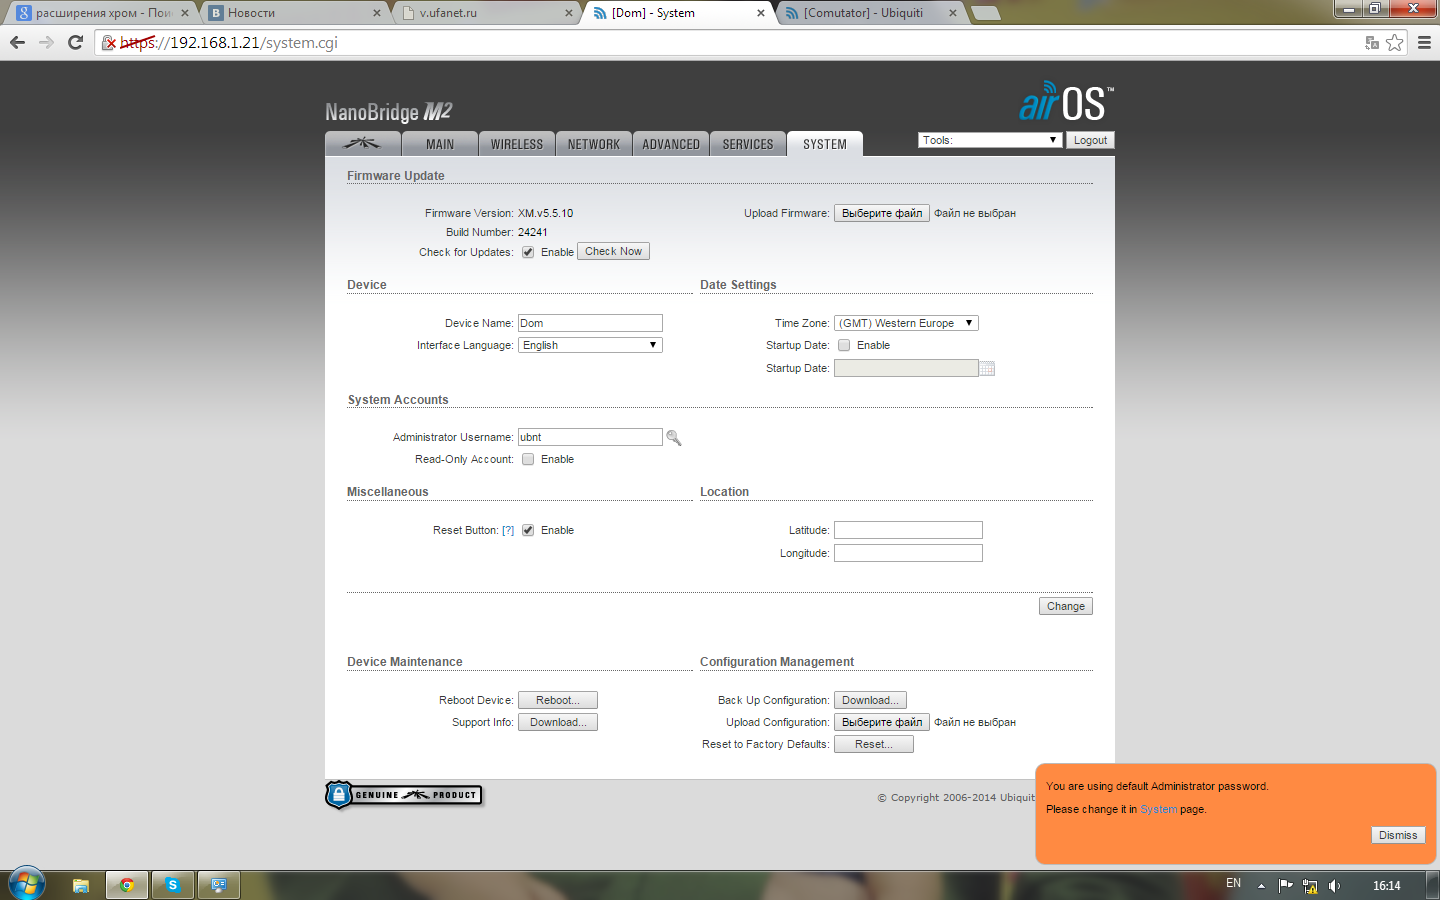
Task: Go back with the browser back arrow
Action: (x=17, y=42)
